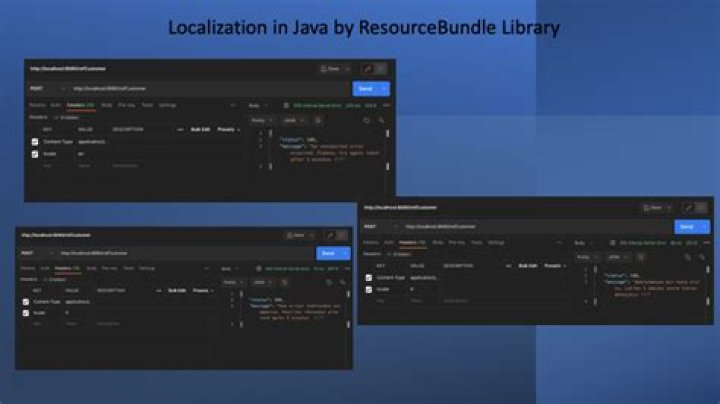This screenshot has height=404, width=720.
Task: Select Auth tab in the right window
Action: click(389, 242)
